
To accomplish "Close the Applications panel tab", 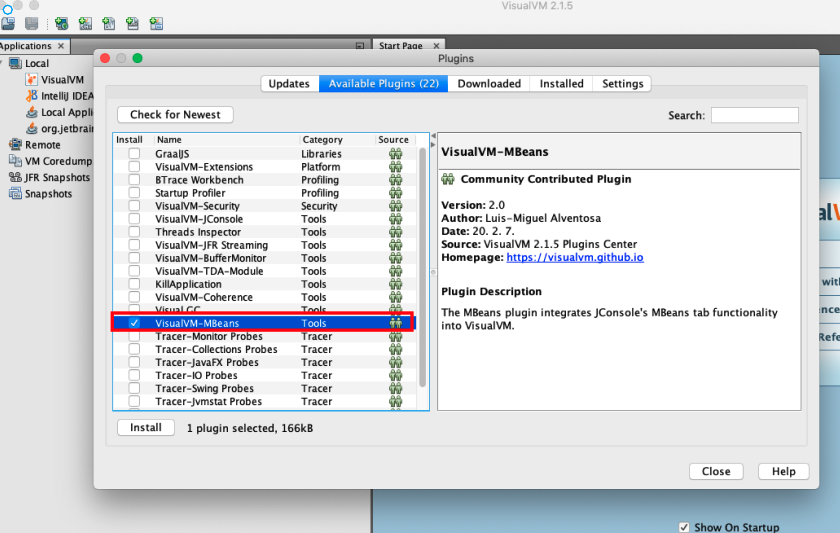I will point(61,46).
